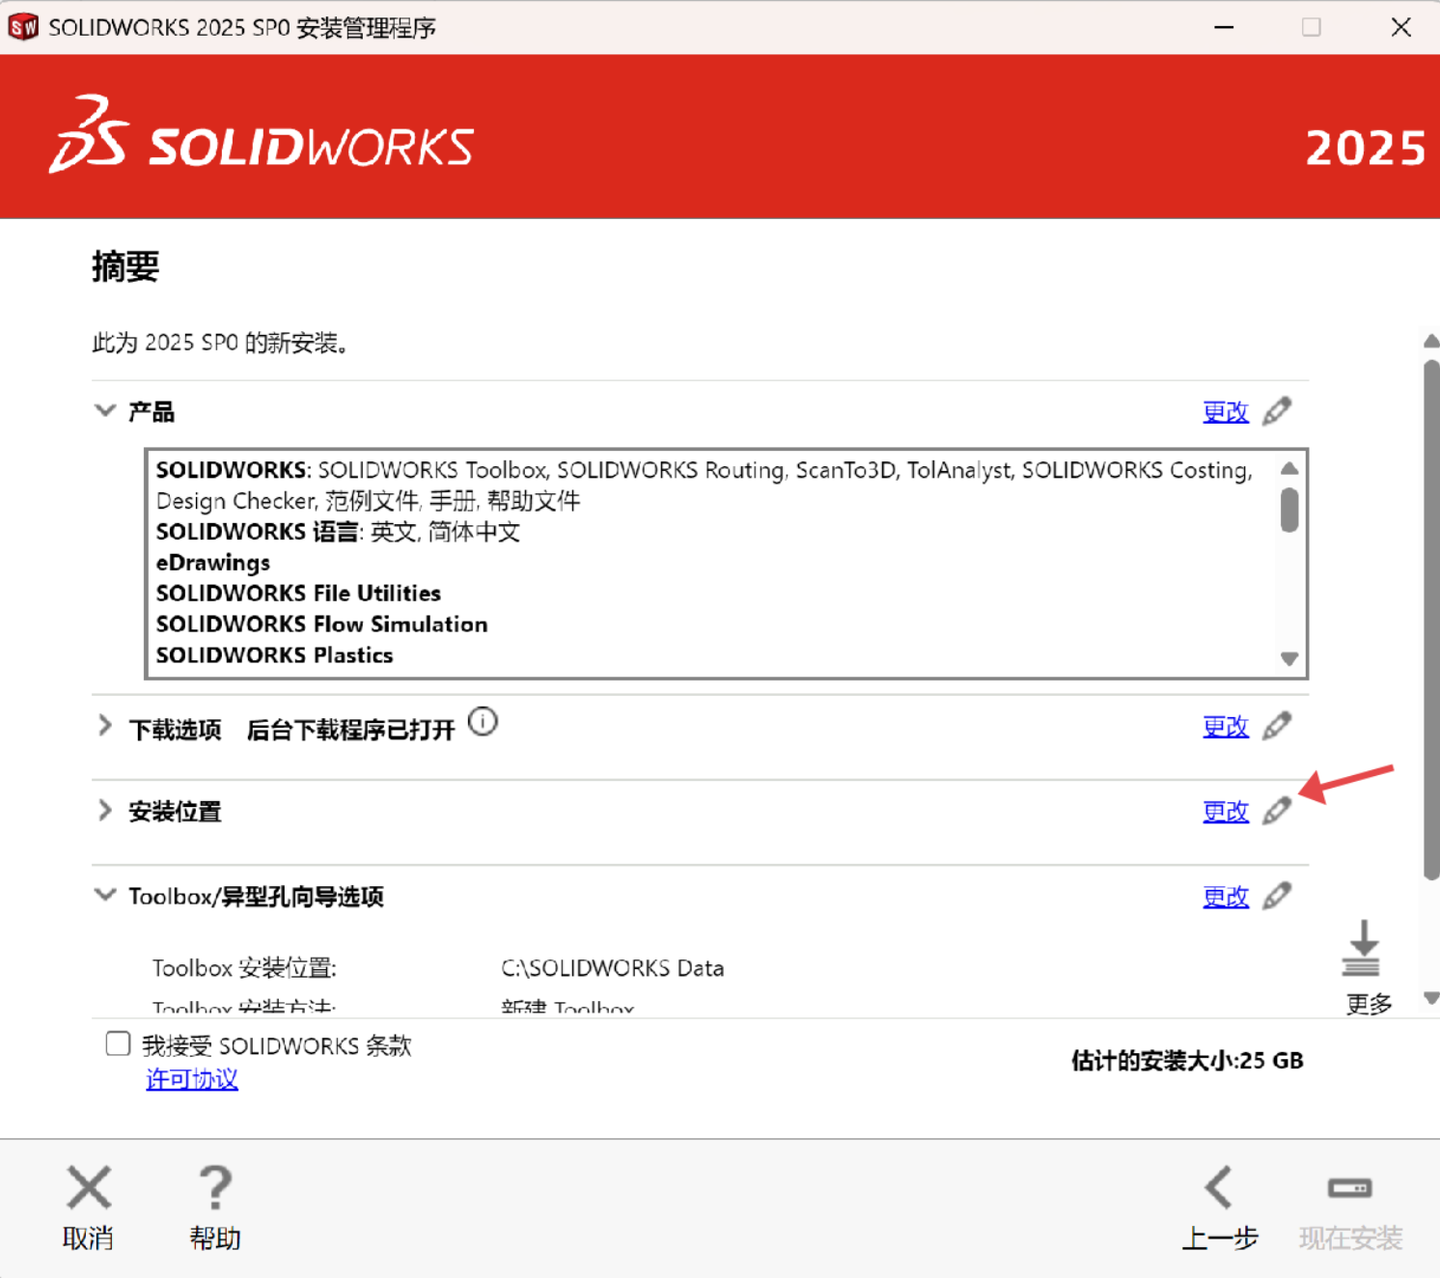
Task: Collapse the 产品 section chevron
Action: point(105,411)
